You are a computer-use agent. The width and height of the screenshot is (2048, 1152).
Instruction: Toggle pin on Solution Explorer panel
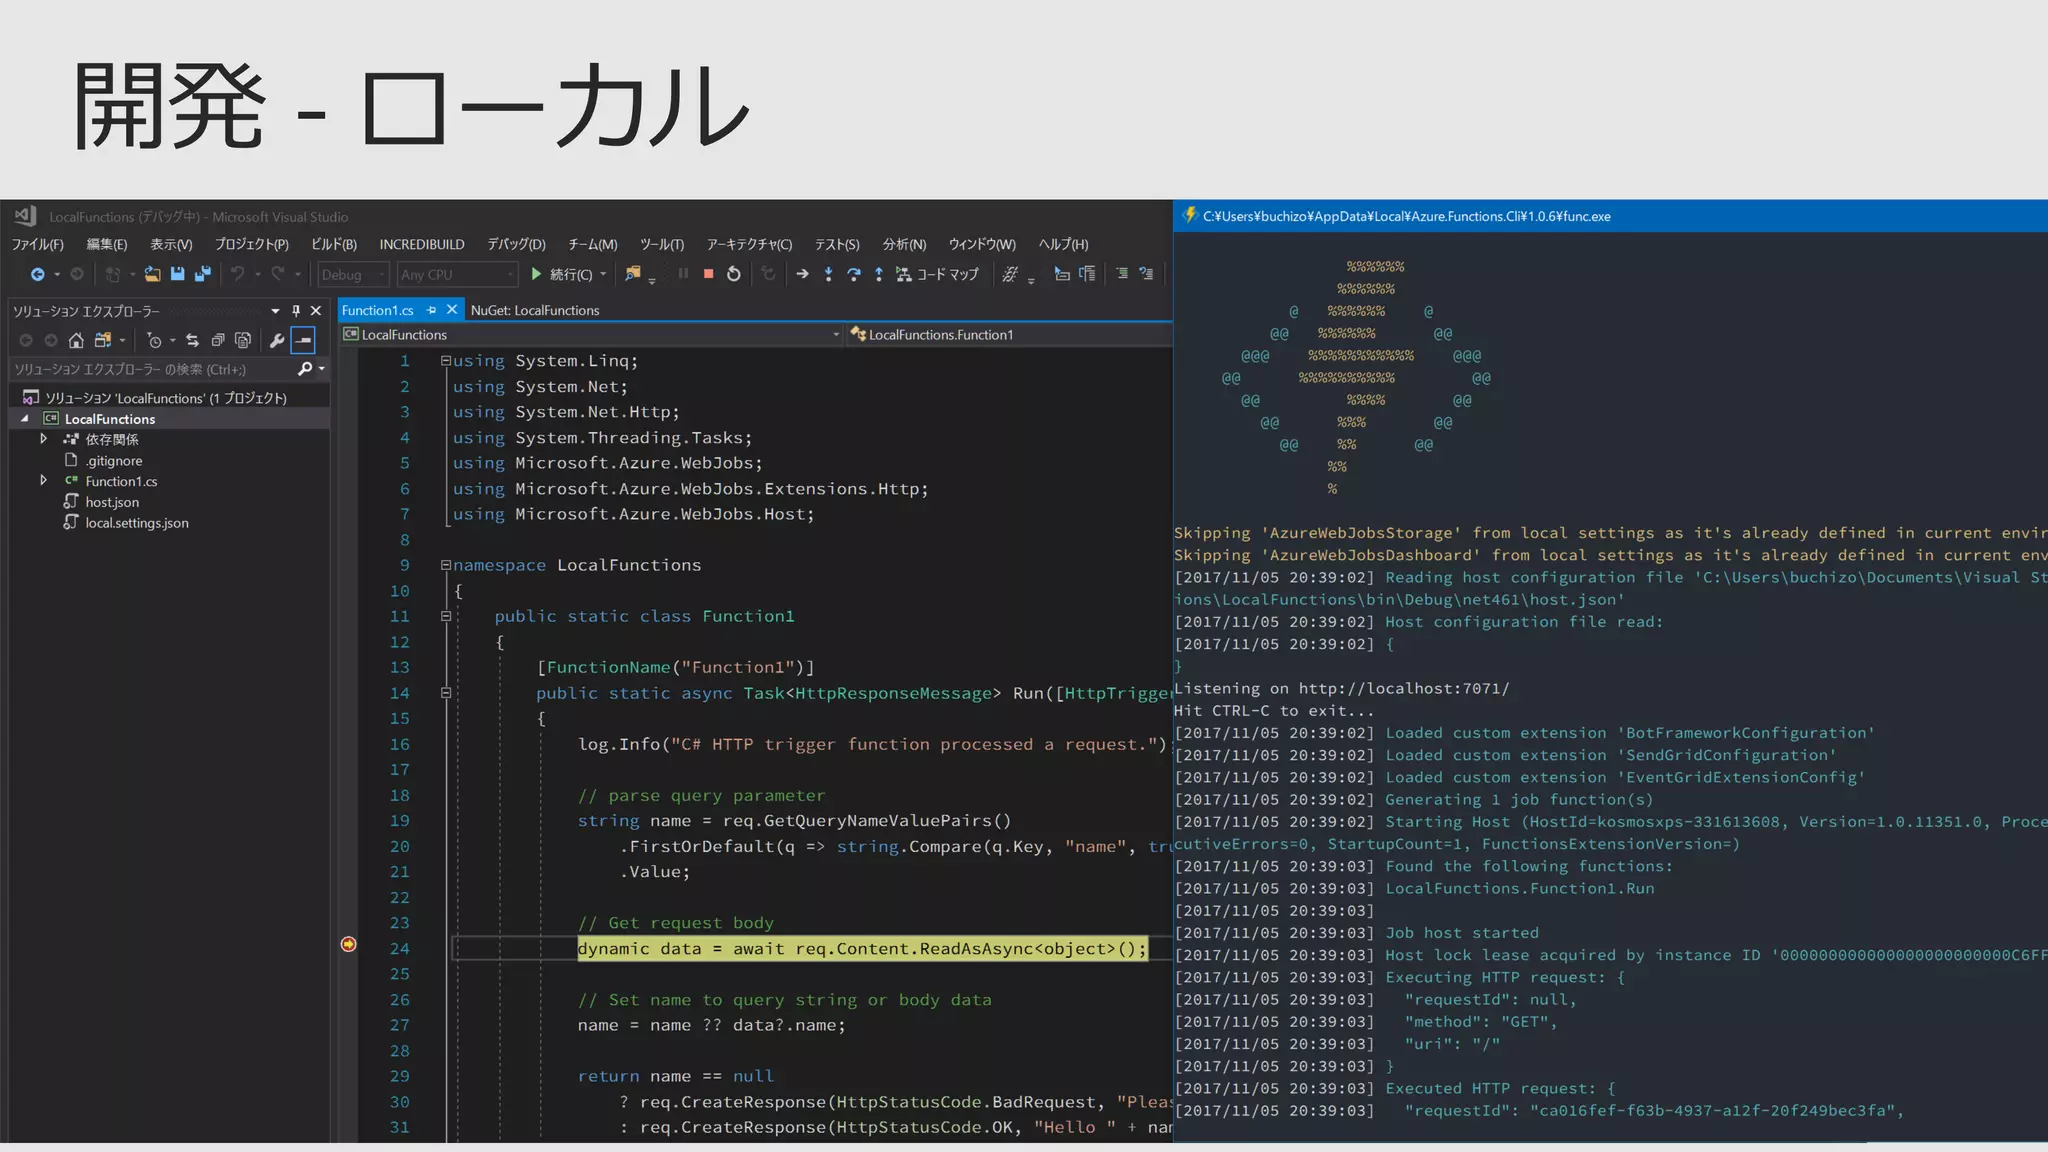pyautogui.click(x=296, y=311)
